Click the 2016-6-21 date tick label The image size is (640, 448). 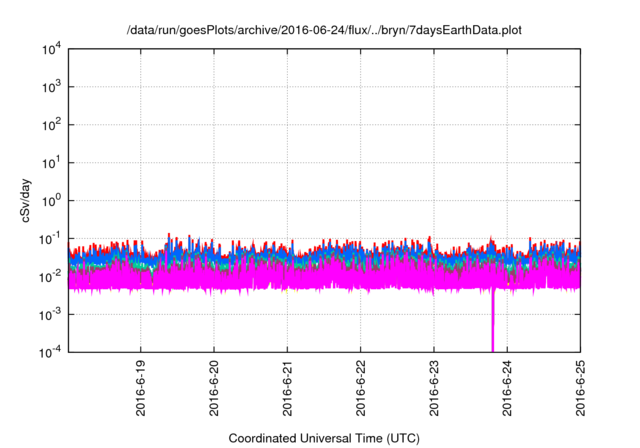click(x=287, y=388)
